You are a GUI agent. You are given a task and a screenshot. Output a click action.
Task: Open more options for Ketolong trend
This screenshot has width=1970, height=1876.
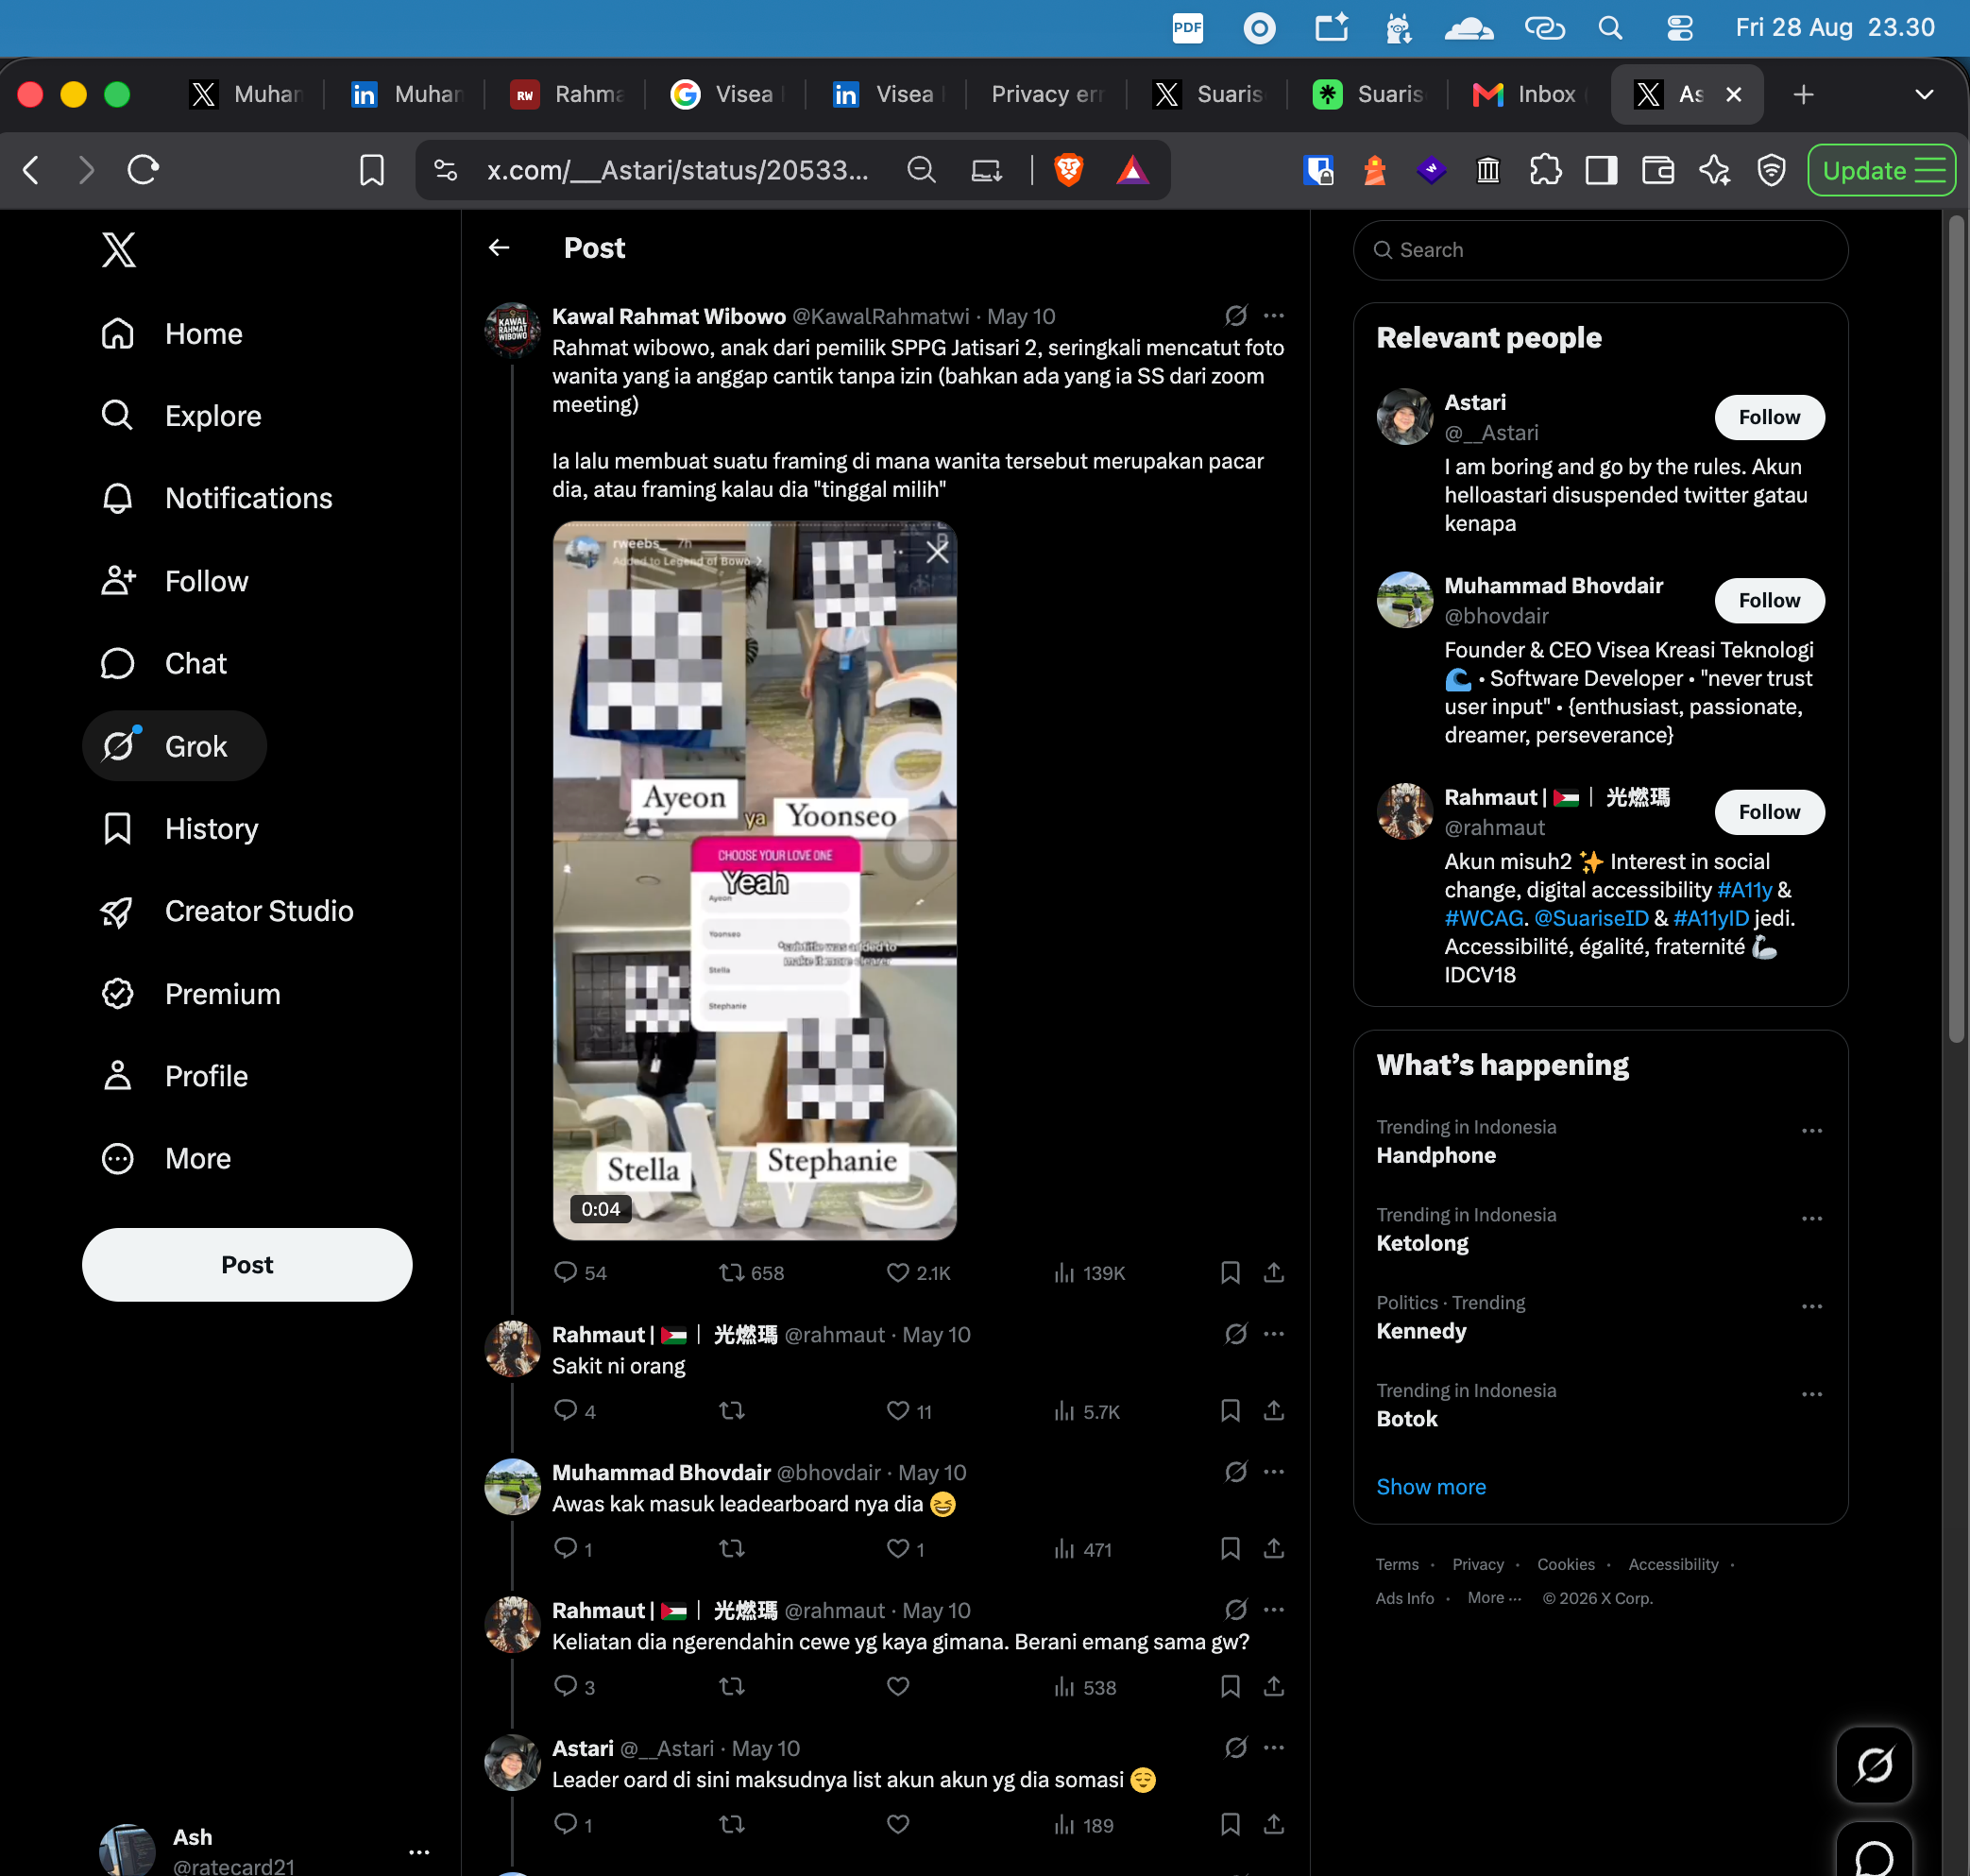(x=1812, y=1219)
